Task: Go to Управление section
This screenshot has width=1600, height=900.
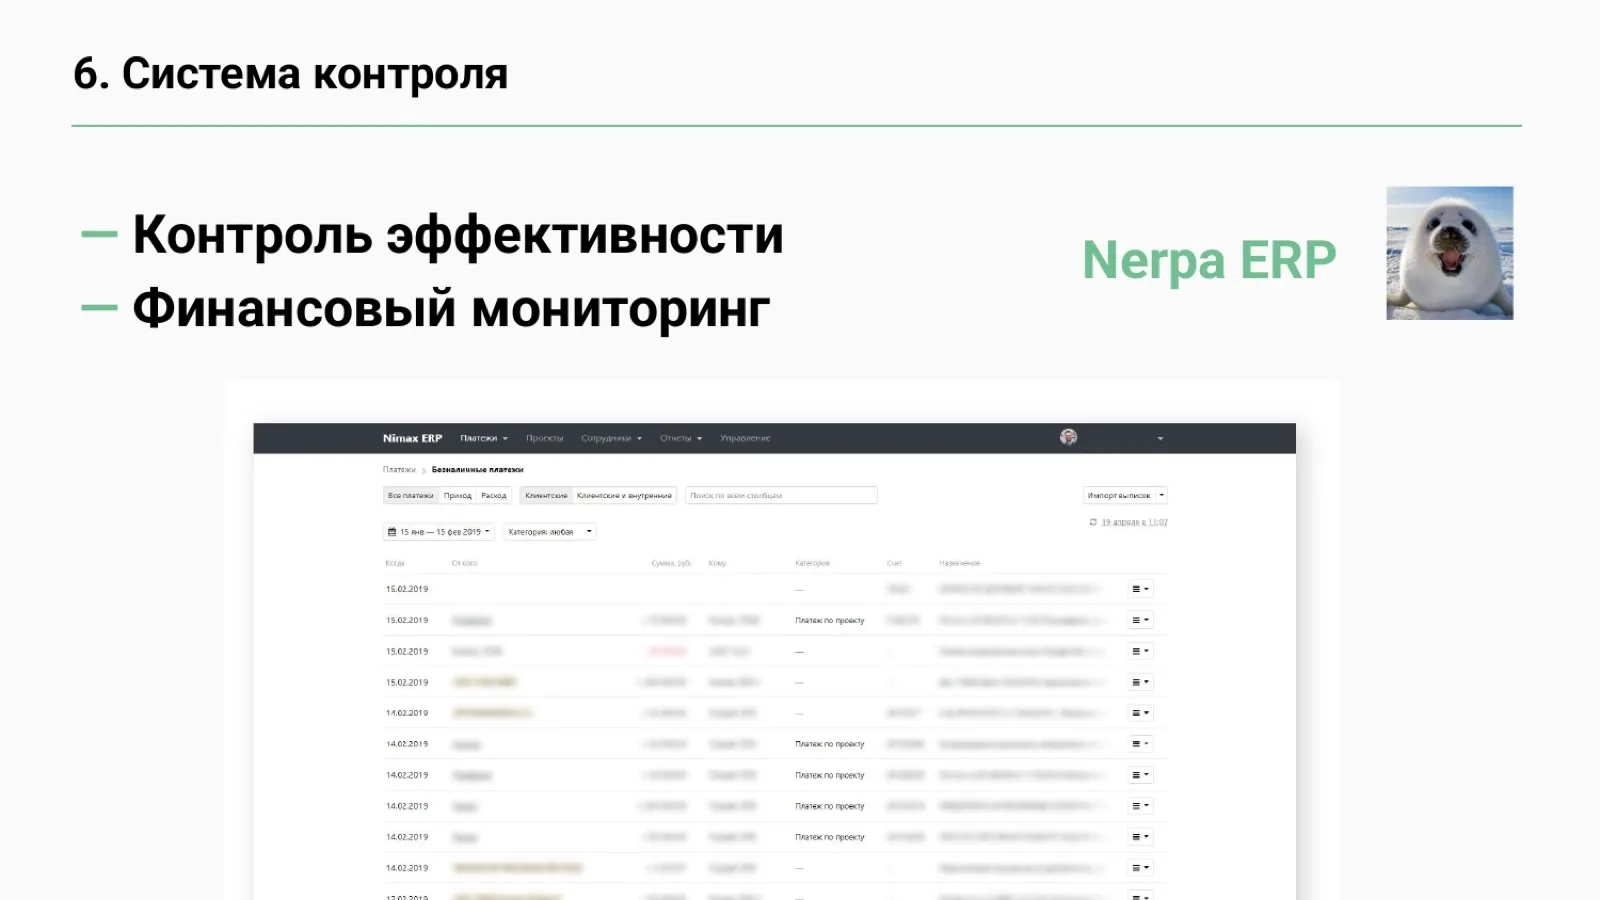Action: 745,438
